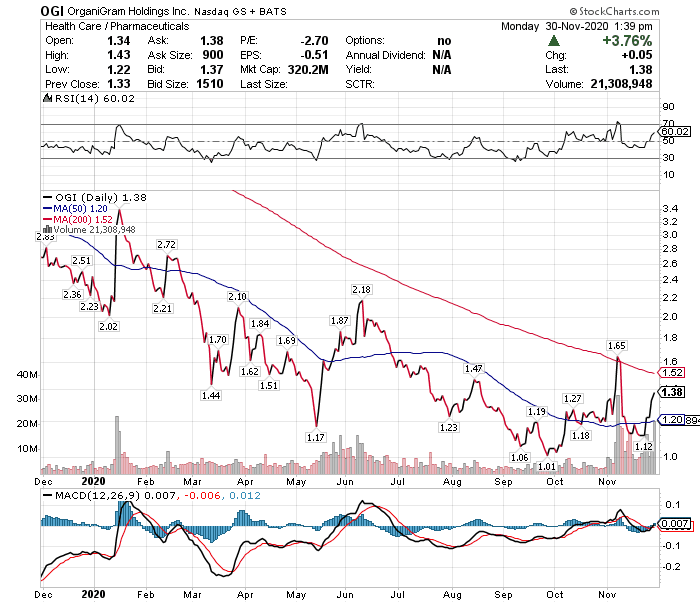Click the Prev Close value 1.33
This screenshot has height=603, width=700.
(119, 84)
